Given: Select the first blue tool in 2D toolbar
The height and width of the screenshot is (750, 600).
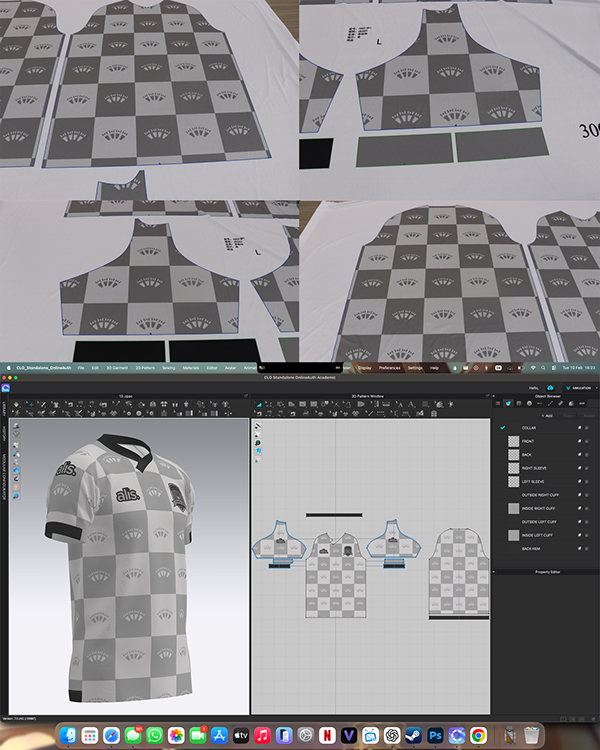Looking at the screenshot, I should (x=259, y=405).
